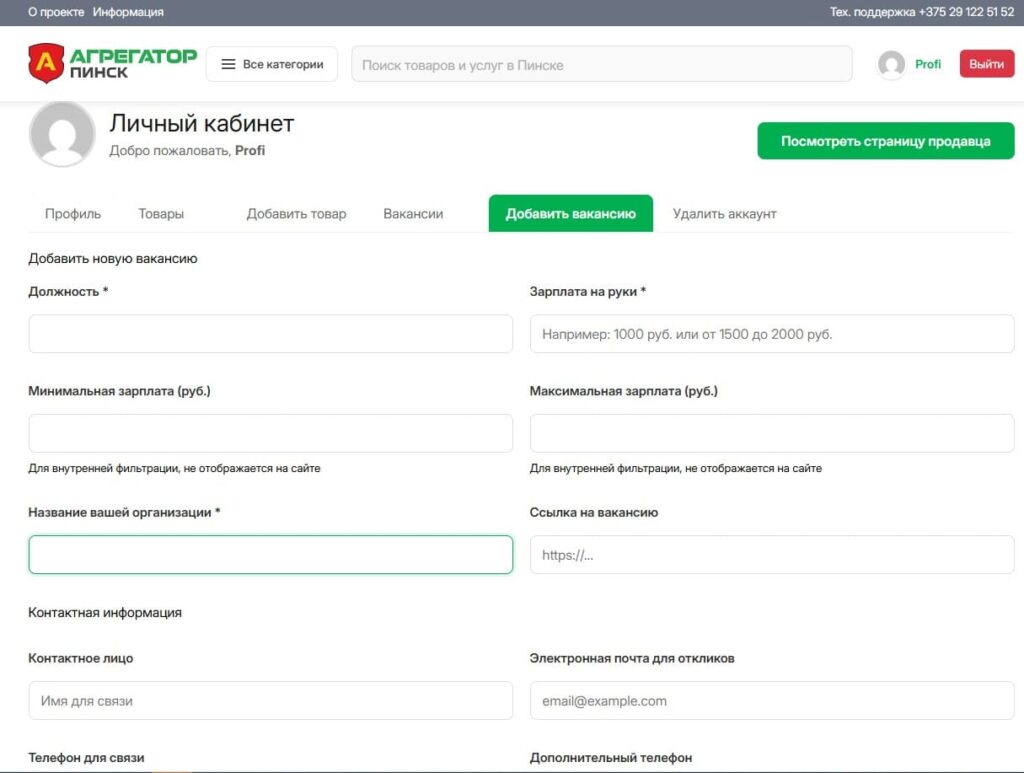Click the Зарплата на руки field
The width and height of the screenshot is (1024, 773).
(771, 334)
